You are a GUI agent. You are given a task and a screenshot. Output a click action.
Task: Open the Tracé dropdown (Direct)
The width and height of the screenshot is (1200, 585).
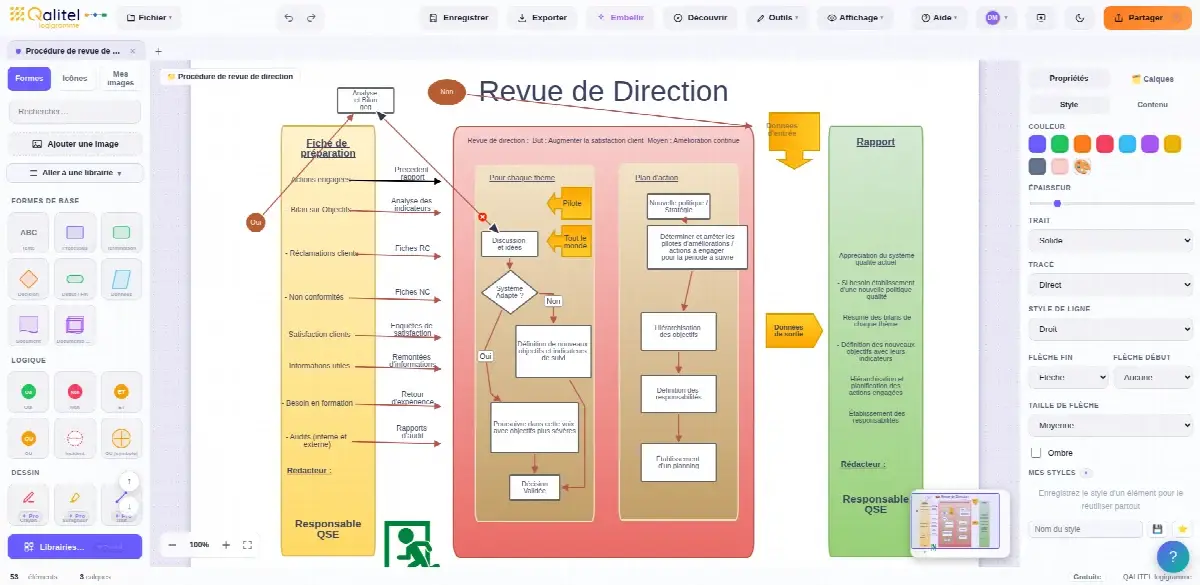tap(1110, 285)
